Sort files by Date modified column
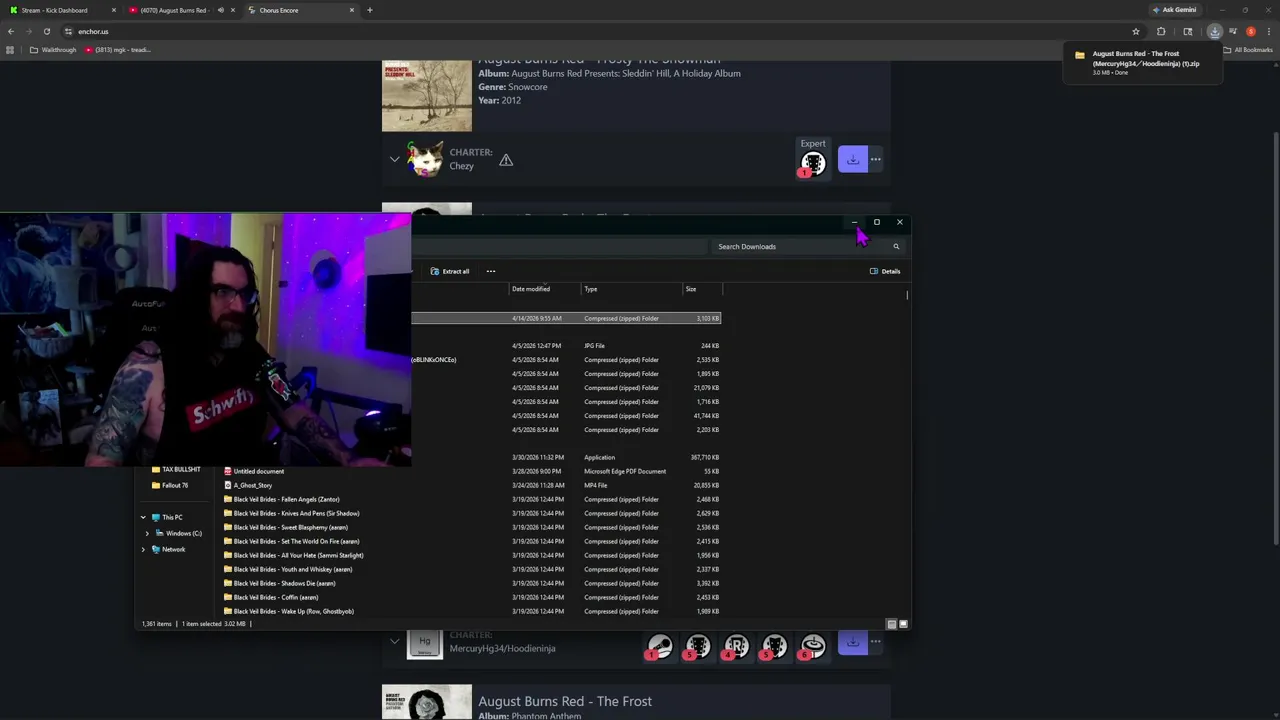The height and width of the screenshot is (720, 1280). (546, 289)
